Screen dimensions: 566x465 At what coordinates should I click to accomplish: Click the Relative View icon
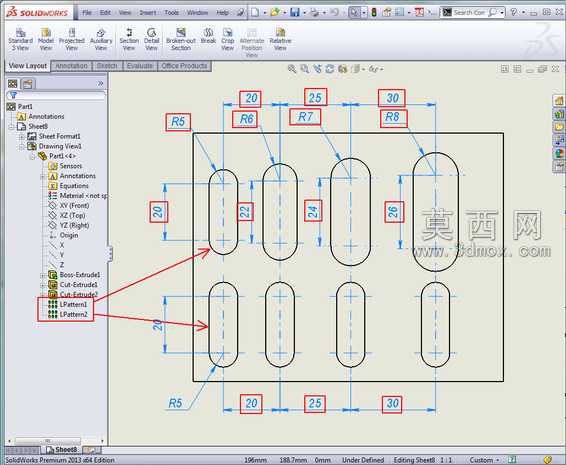(x=280, y=39)
